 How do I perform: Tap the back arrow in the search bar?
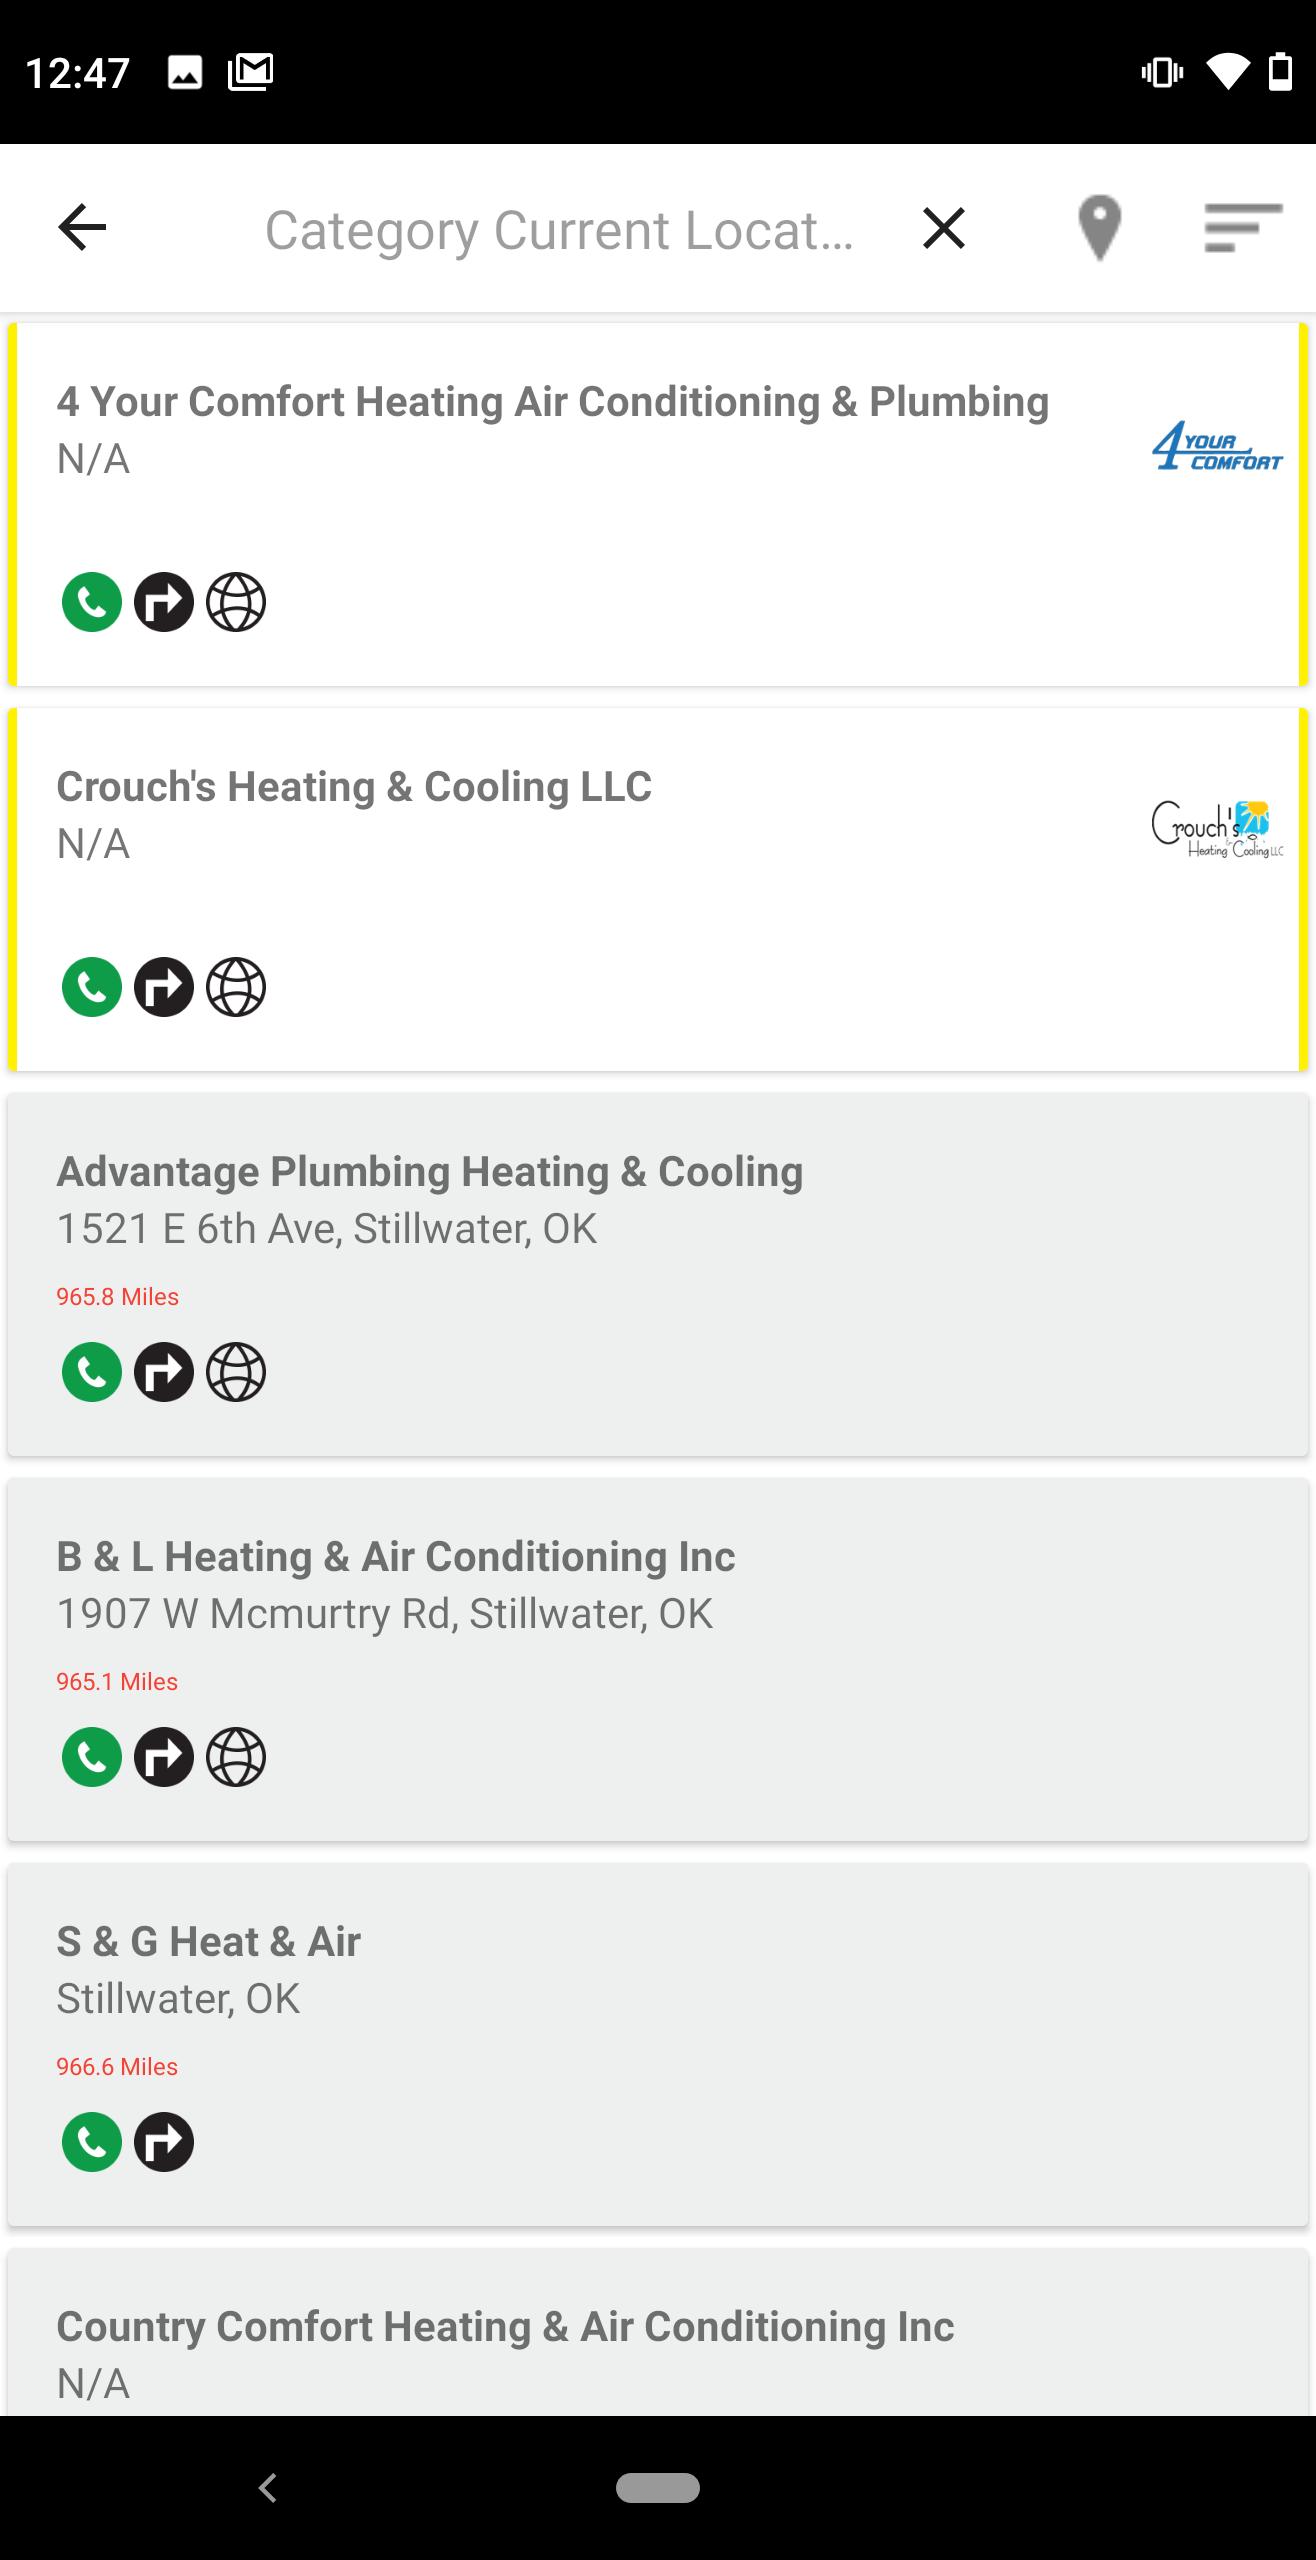(x=82, y=228)
